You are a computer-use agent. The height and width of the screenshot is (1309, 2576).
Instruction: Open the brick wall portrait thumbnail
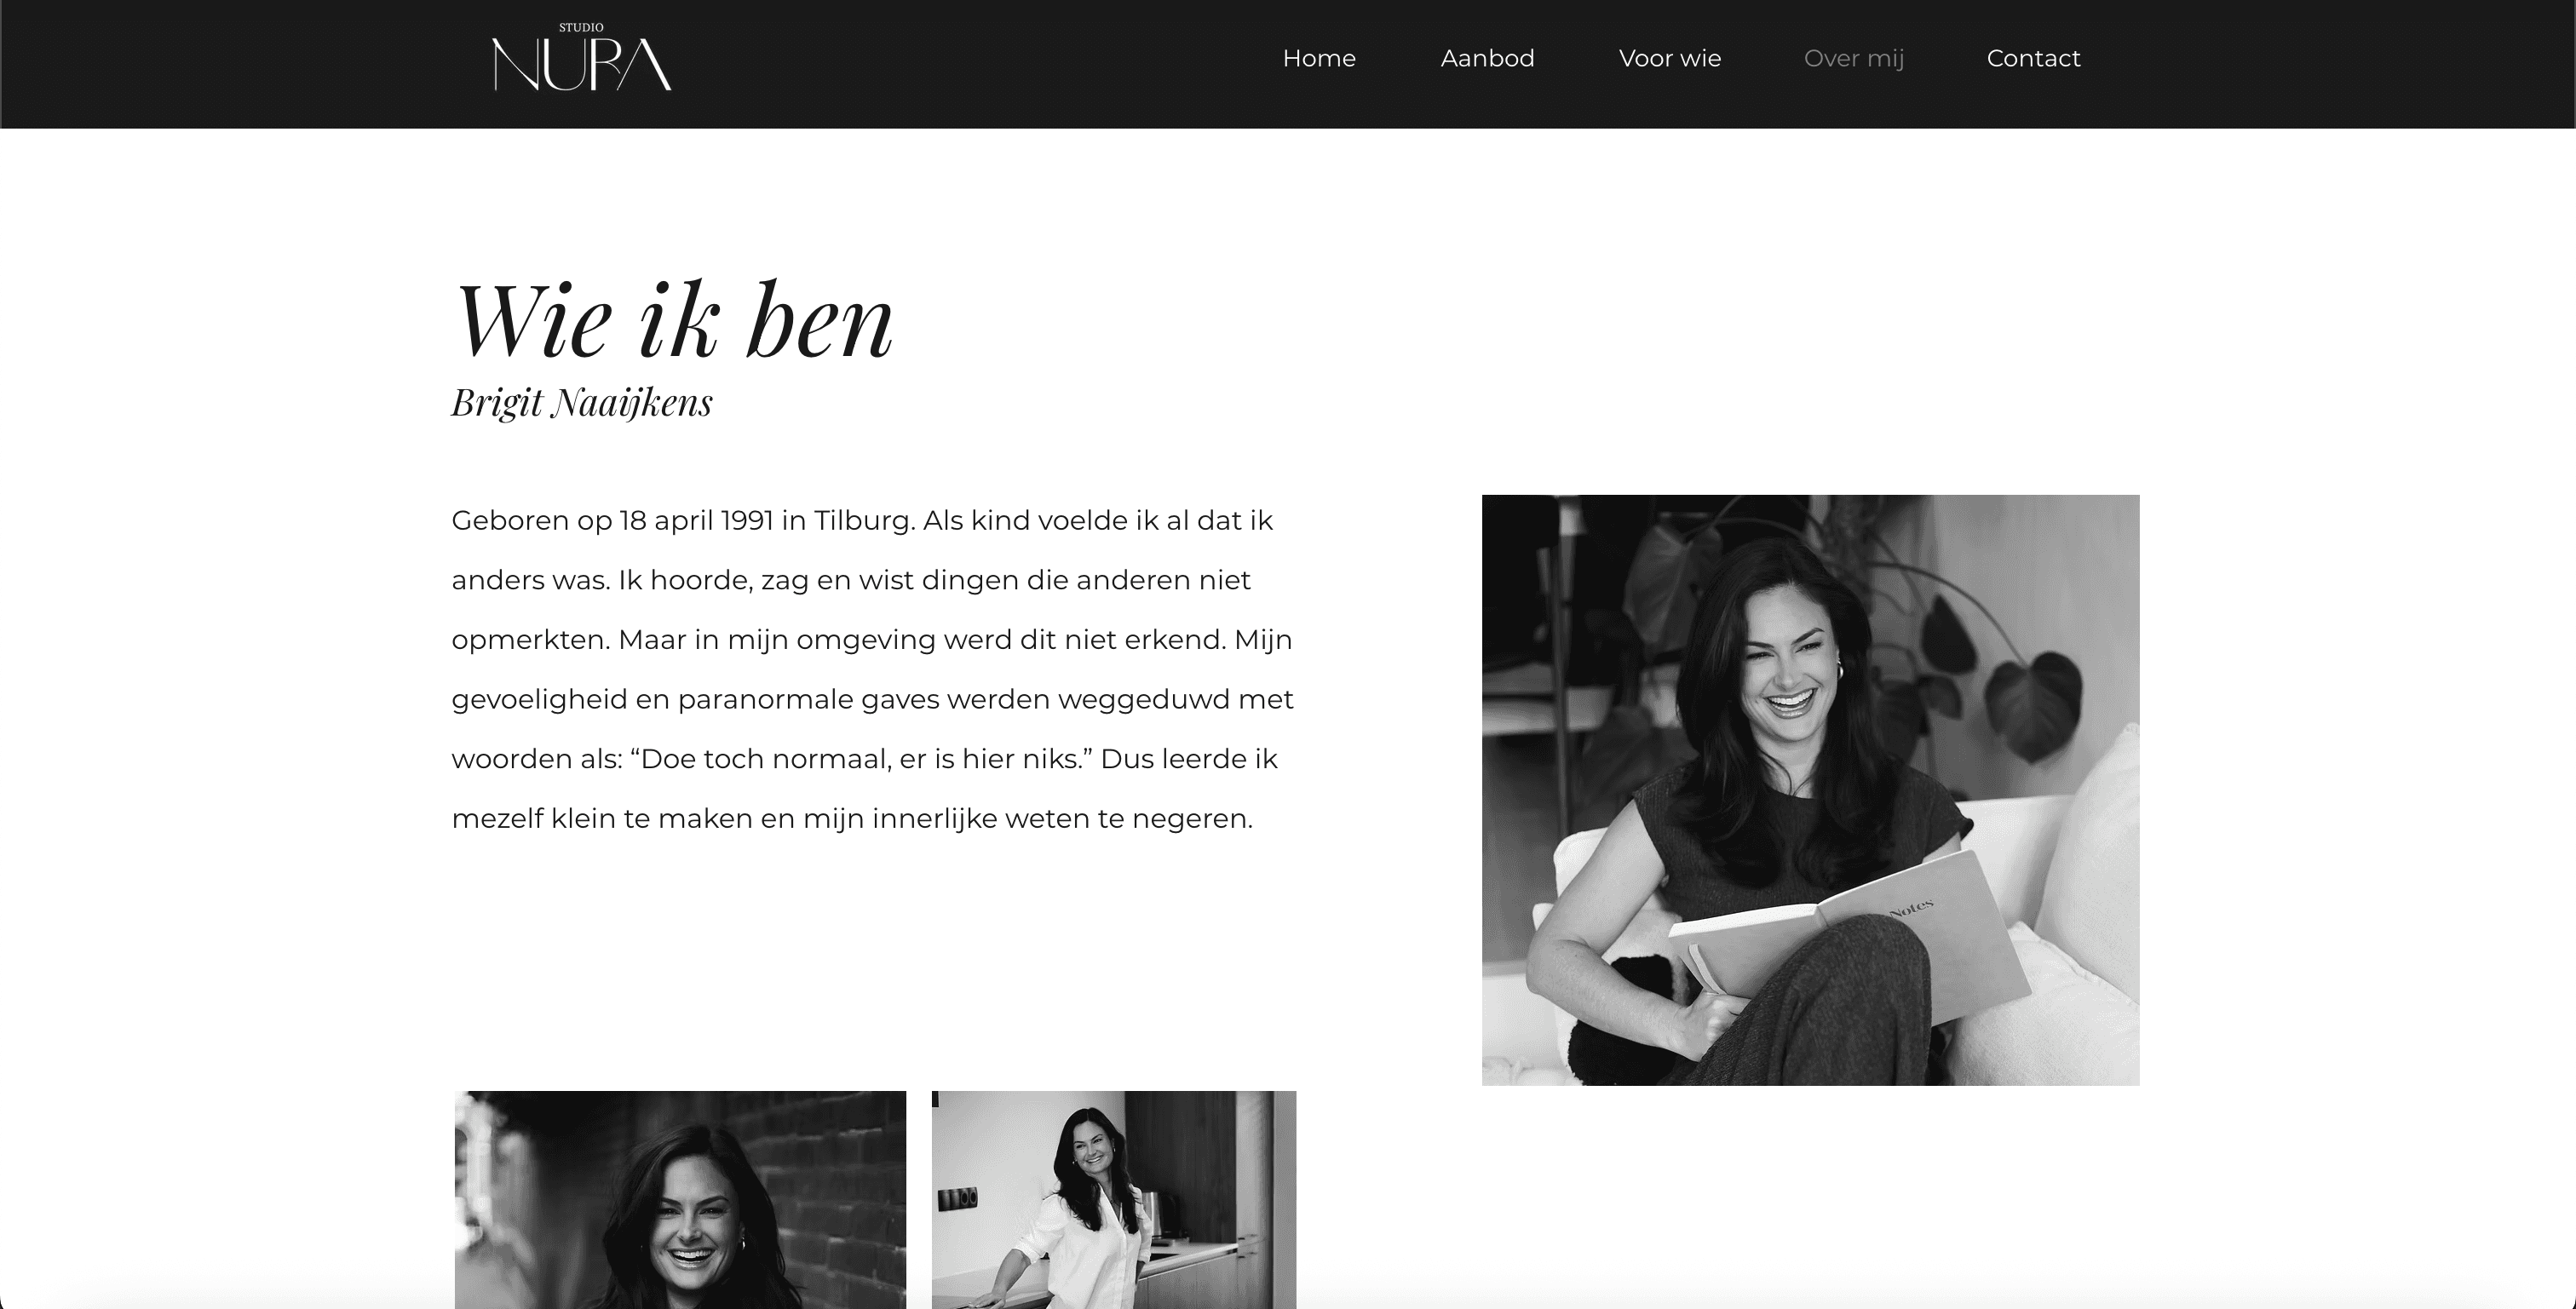[x=680, y=1199]
